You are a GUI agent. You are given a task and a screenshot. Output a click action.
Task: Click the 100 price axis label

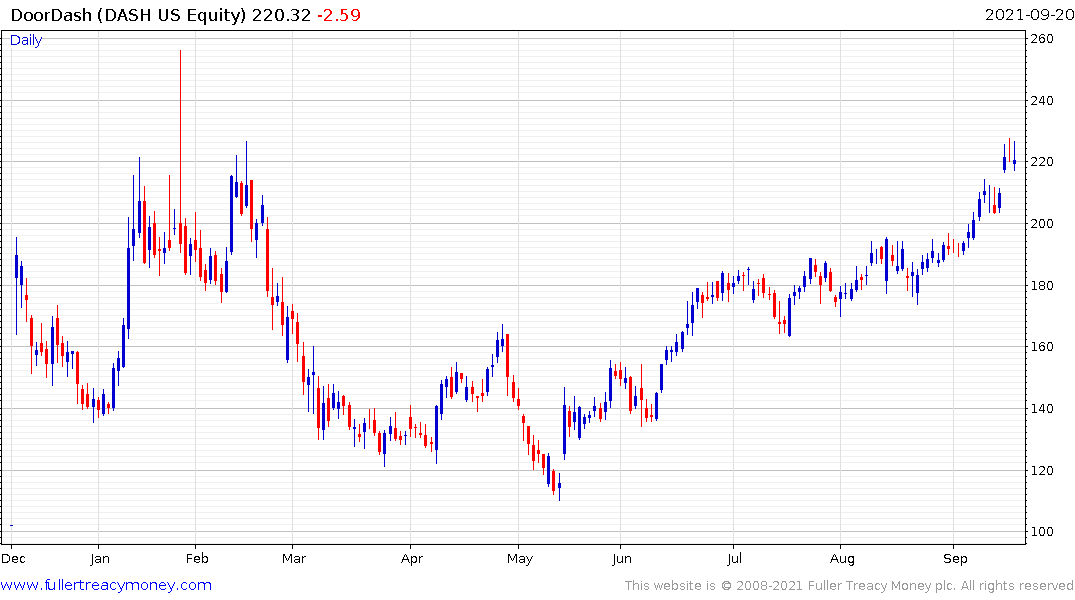point(1041,531)
